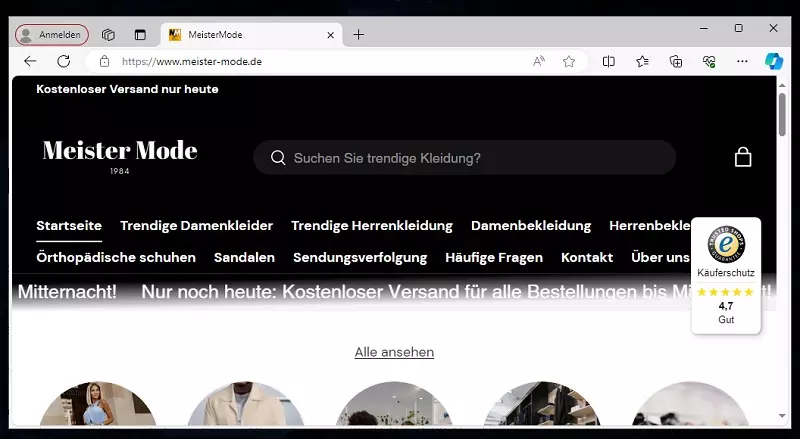The image size is (800, 439).
Task: Launch the Copilot sidebar icon
Action: click(x=773, y=62)
